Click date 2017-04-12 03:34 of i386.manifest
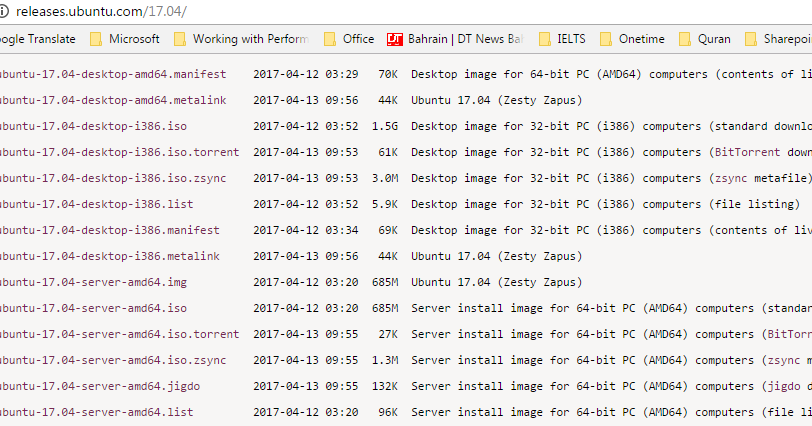Screen dimensions: 812x426 306,230
